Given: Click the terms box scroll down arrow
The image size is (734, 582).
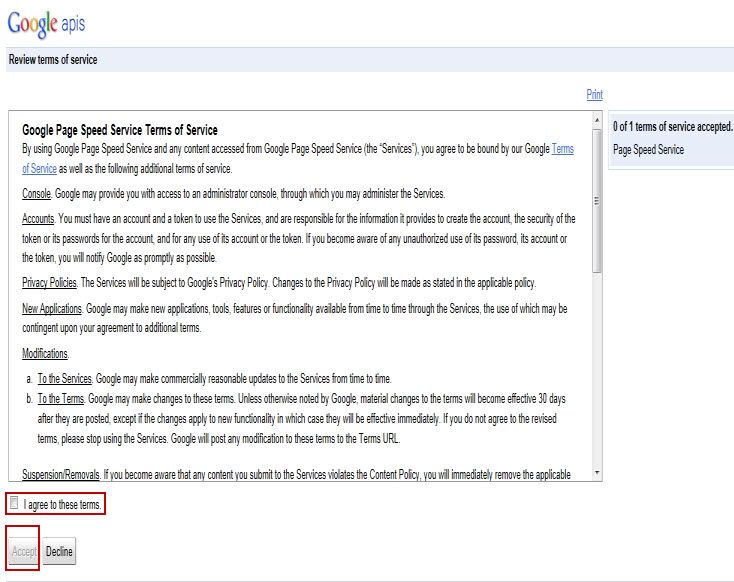Looking at the screenshot, I should point(597,473).
